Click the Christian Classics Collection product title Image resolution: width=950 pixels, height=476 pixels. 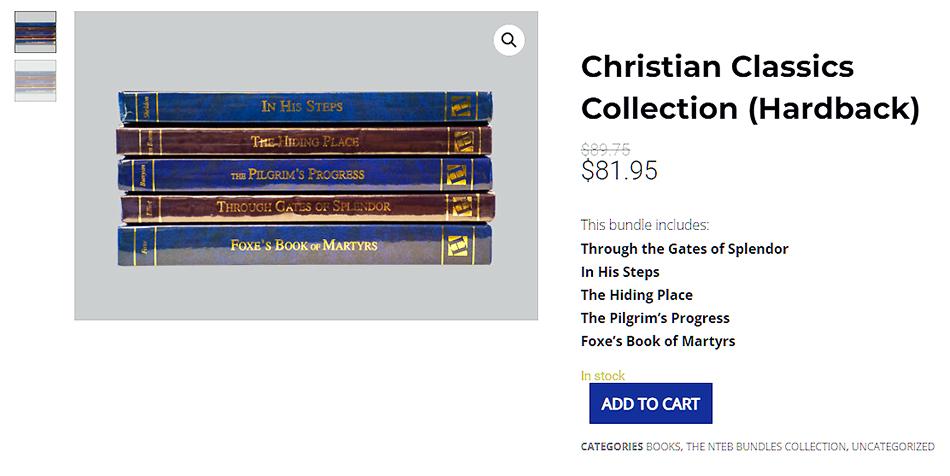coord(749,87)
